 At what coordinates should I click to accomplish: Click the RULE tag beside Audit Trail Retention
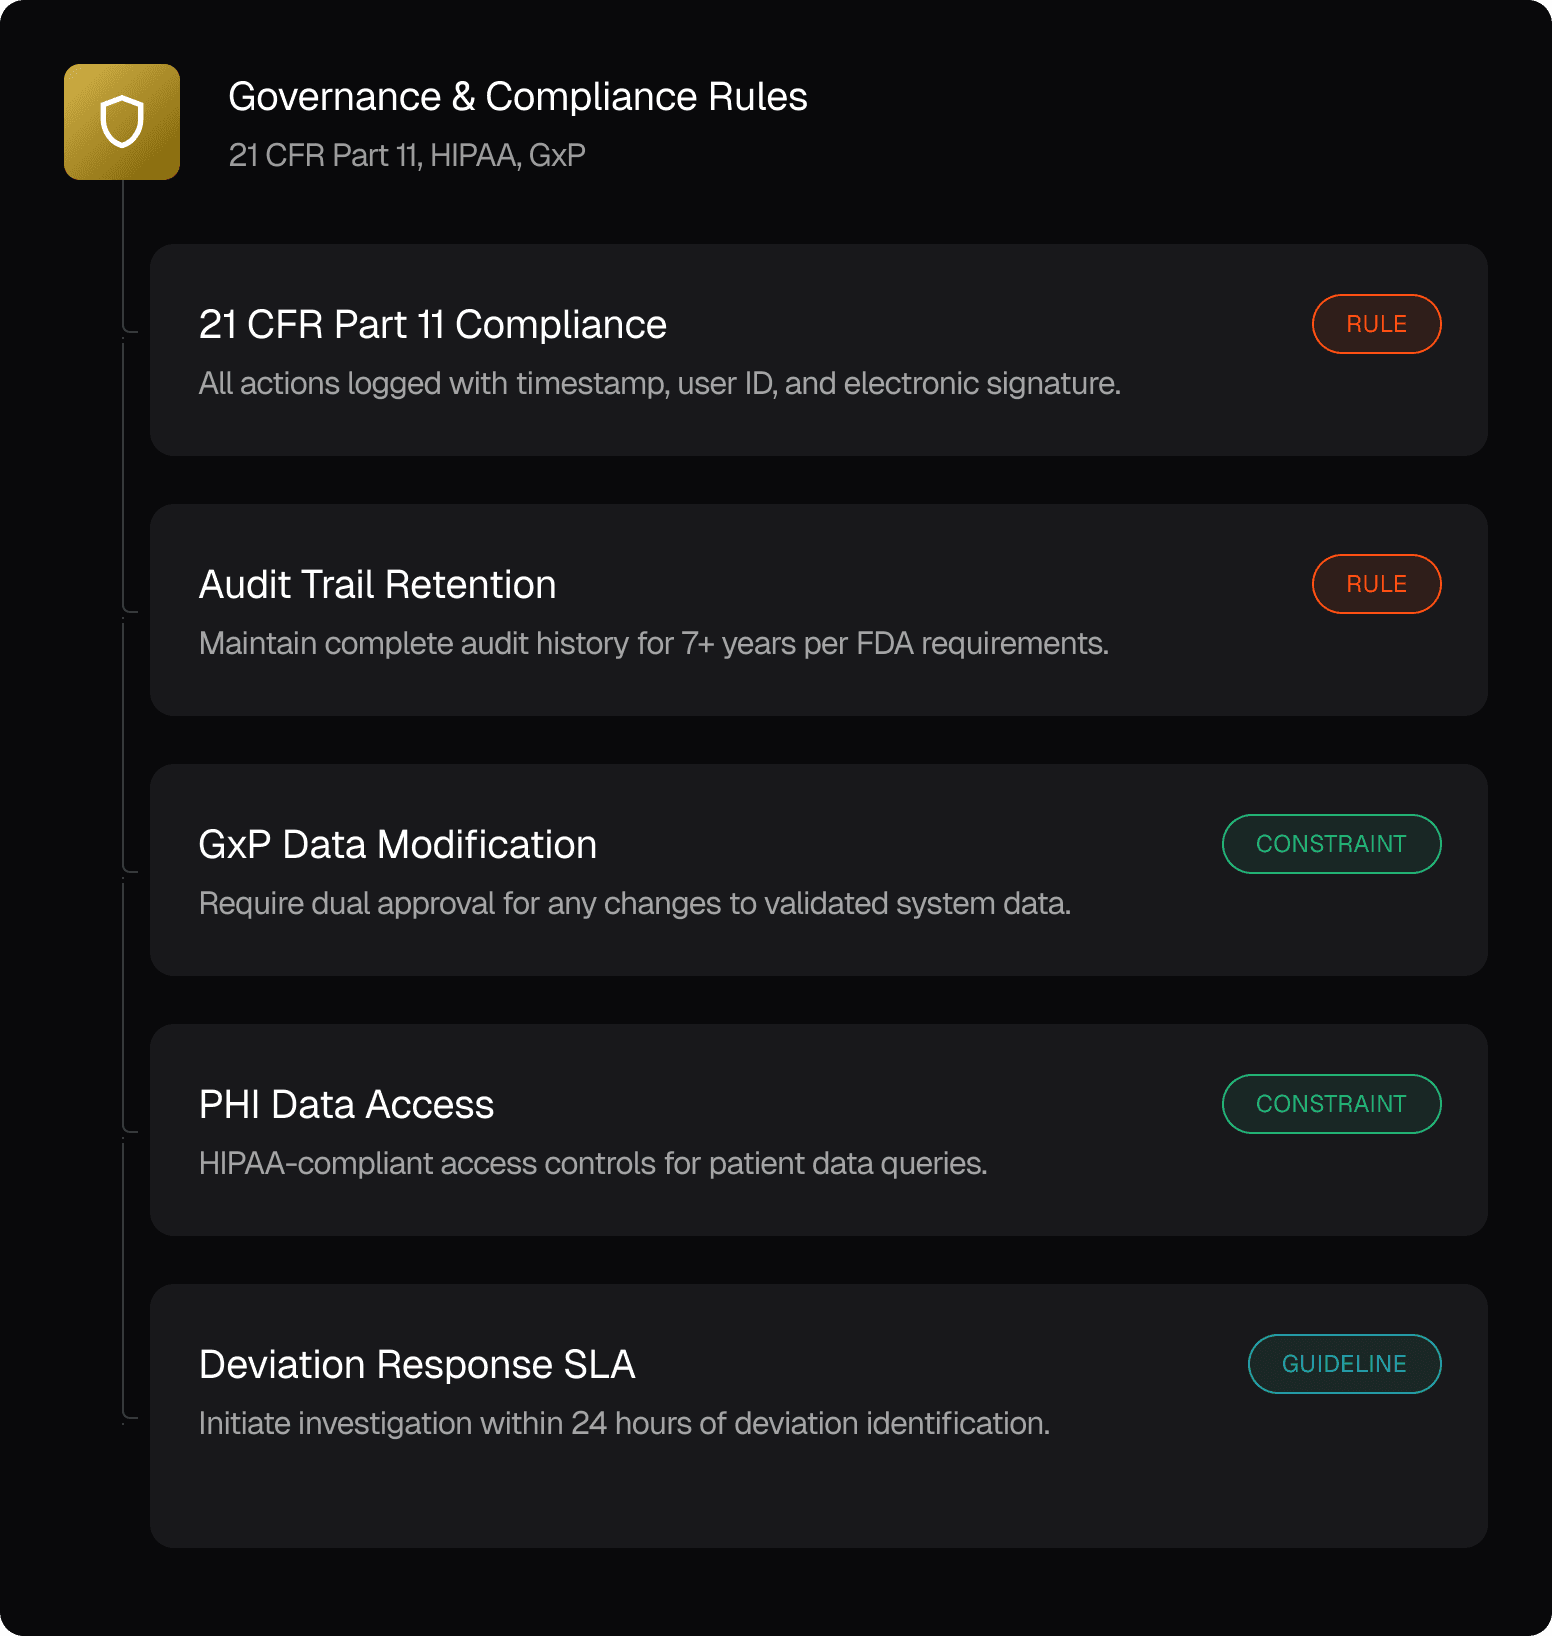click(1376, 584)
